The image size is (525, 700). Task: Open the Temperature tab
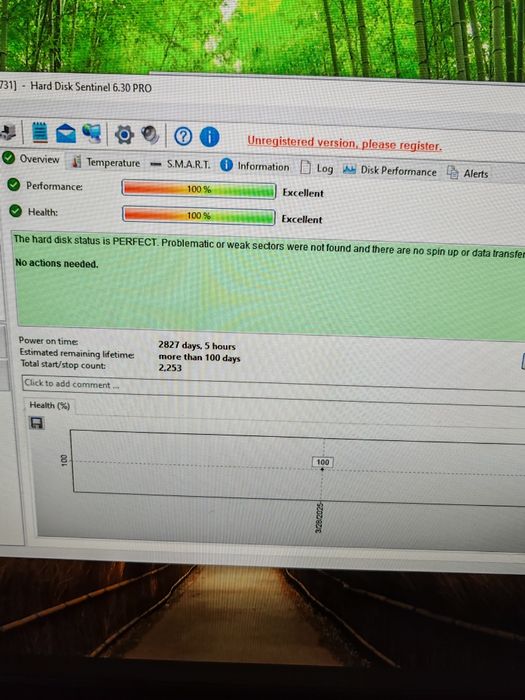click(106, 162)
